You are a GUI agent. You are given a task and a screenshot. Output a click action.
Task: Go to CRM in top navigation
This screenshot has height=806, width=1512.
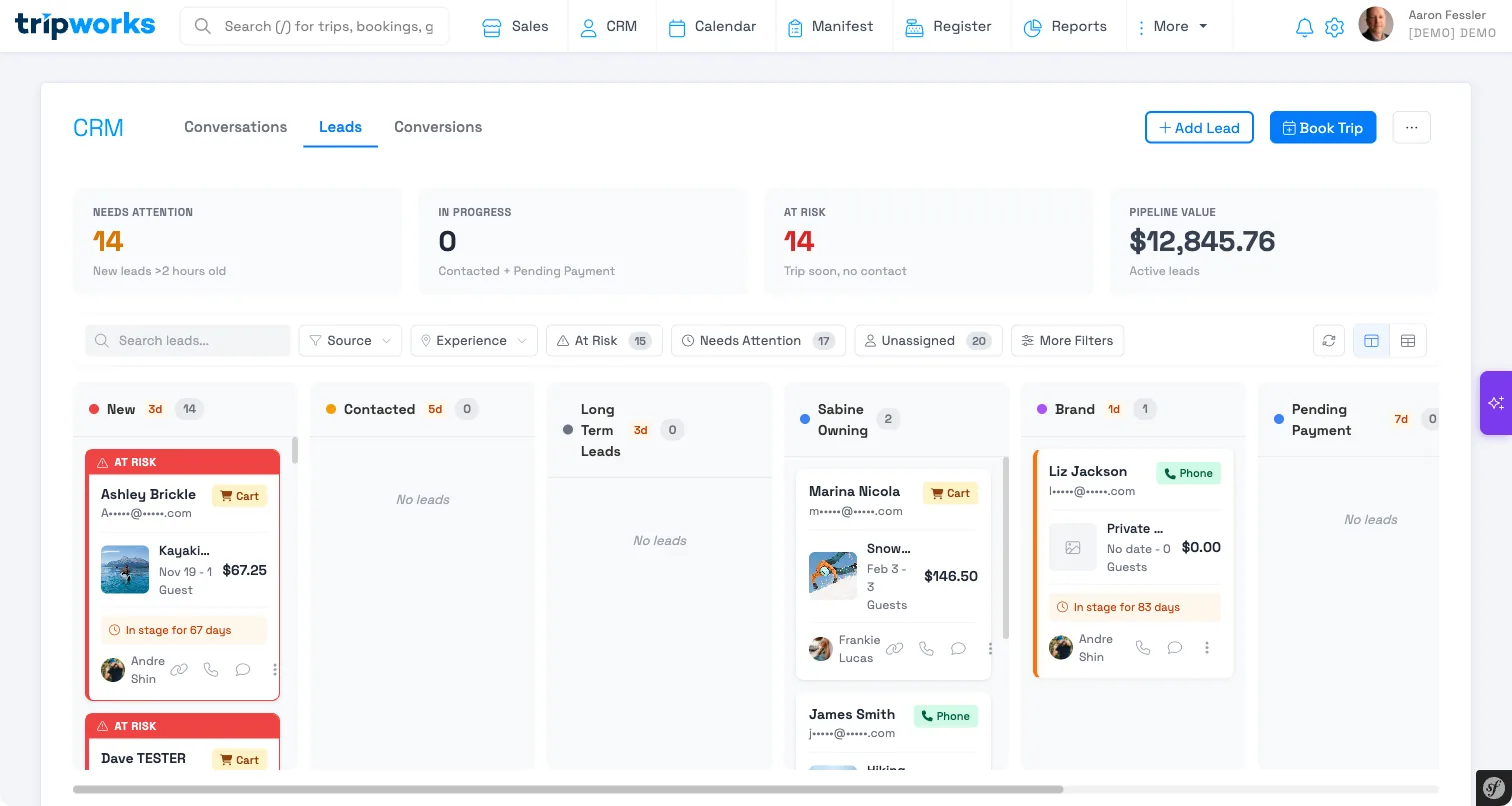[609, 27]
